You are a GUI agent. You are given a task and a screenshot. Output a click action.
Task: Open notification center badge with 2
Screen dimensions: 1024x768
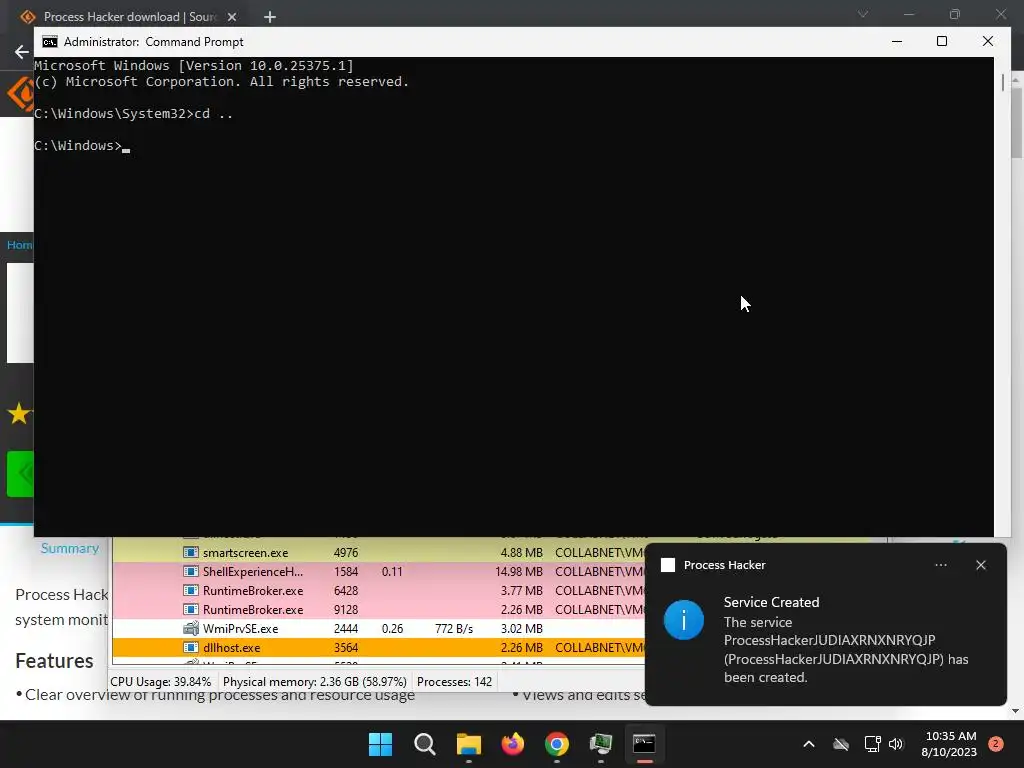pos(996,744)
